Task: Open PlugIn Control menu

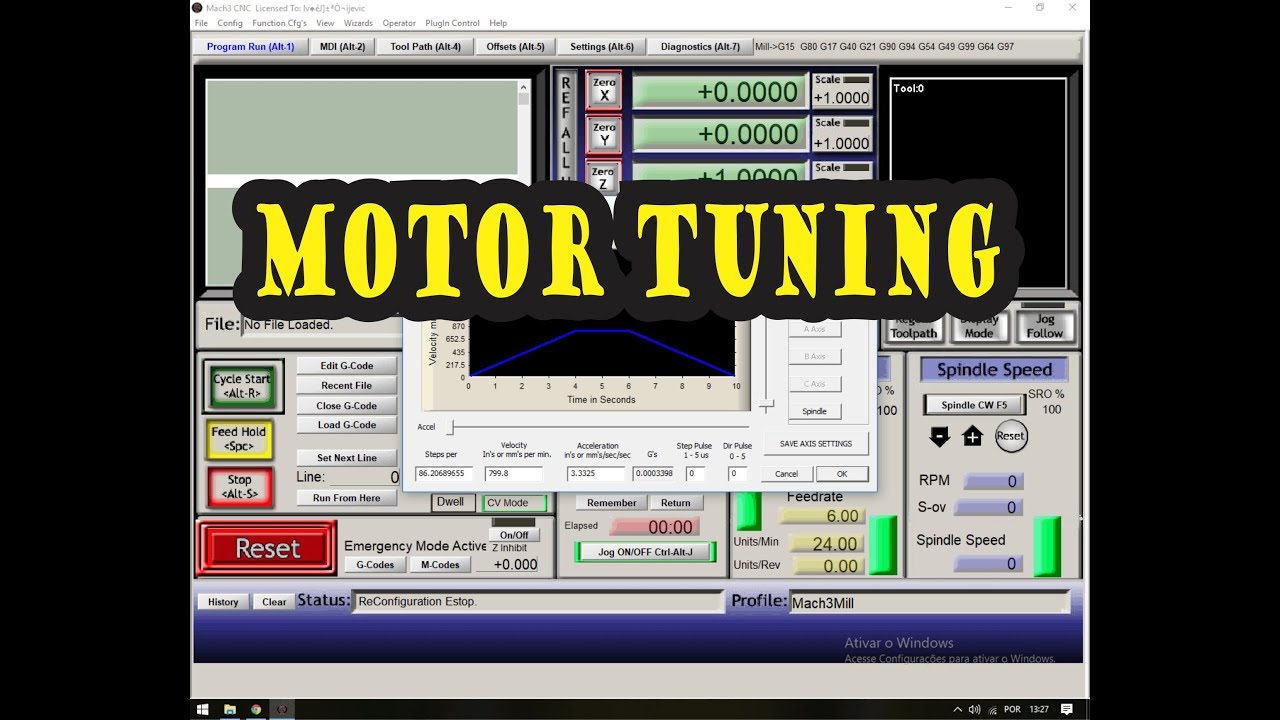Action: click(x=453, y=23)
